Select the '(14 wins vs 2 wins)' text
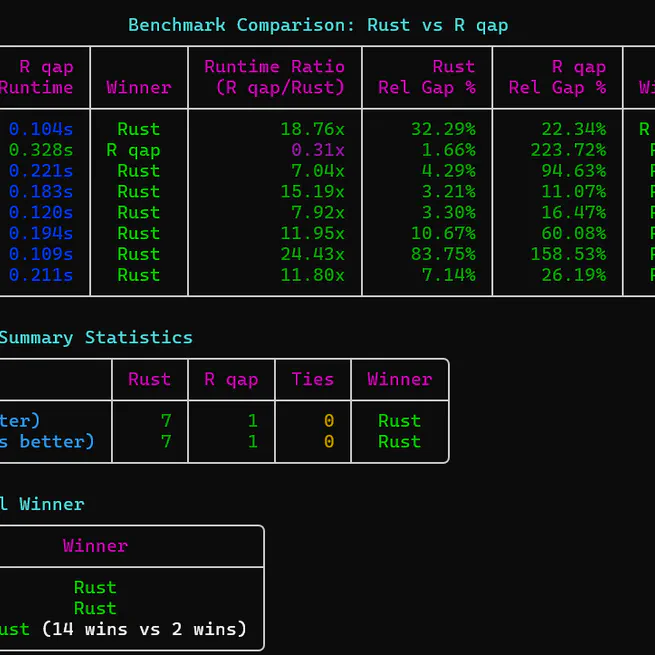Screen dimensions: 655x655 (x=145, y=630)
